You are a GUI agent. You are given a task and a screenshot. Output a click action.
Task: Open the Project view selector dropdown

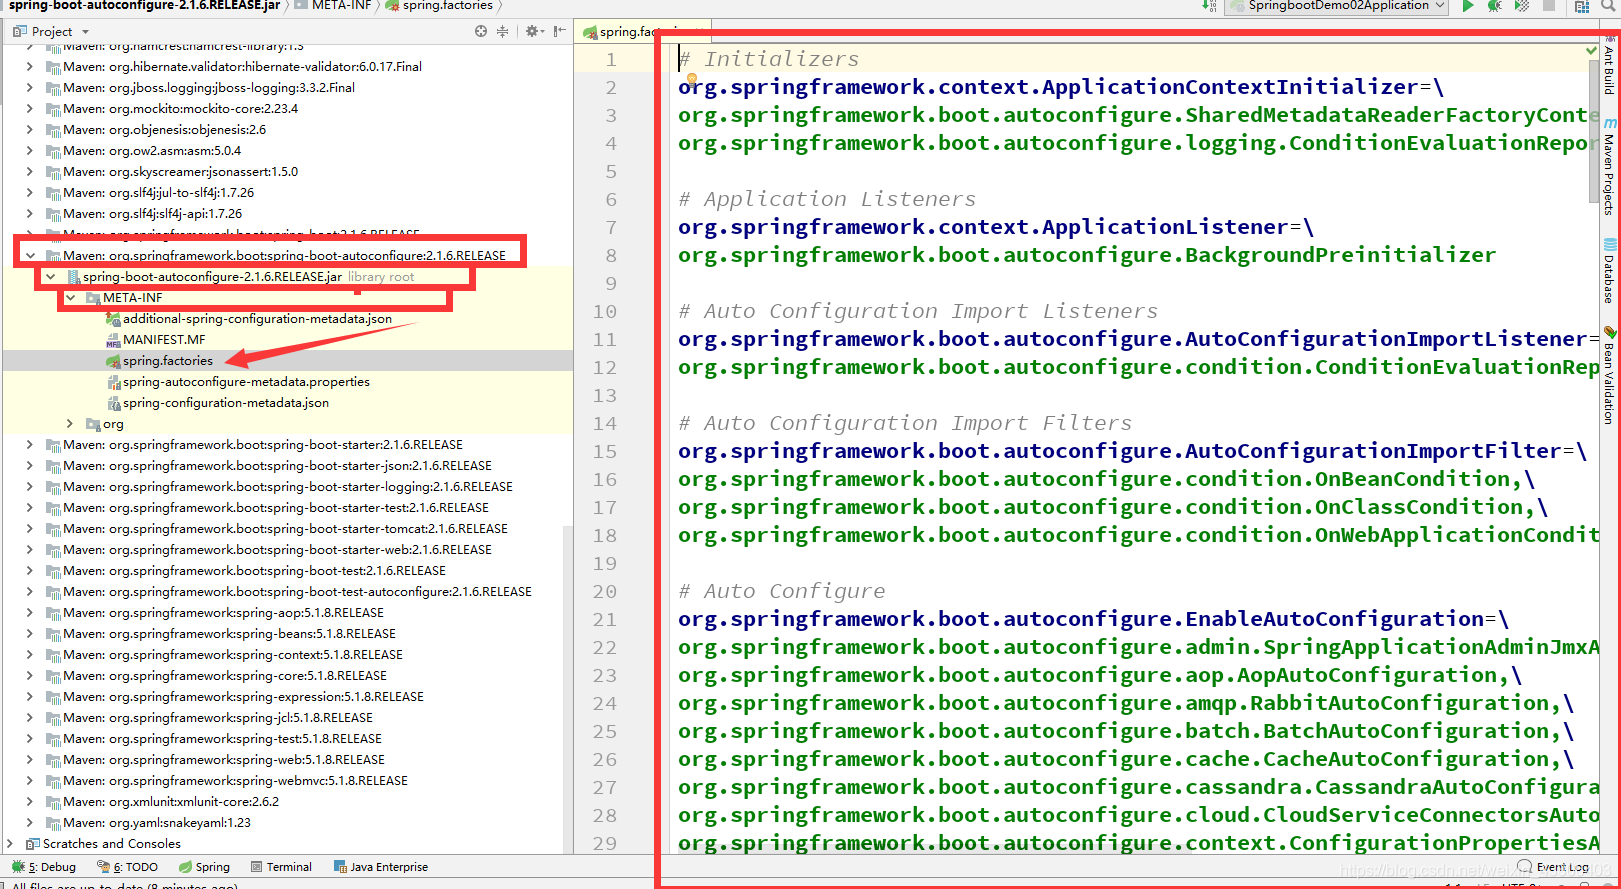click(52, 31)
